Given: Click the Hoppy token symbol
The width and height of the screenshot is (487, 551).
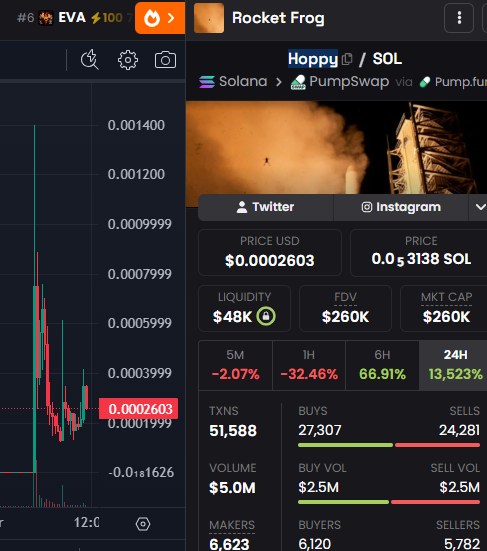Looking at the screenshot, I should (313, 59).
